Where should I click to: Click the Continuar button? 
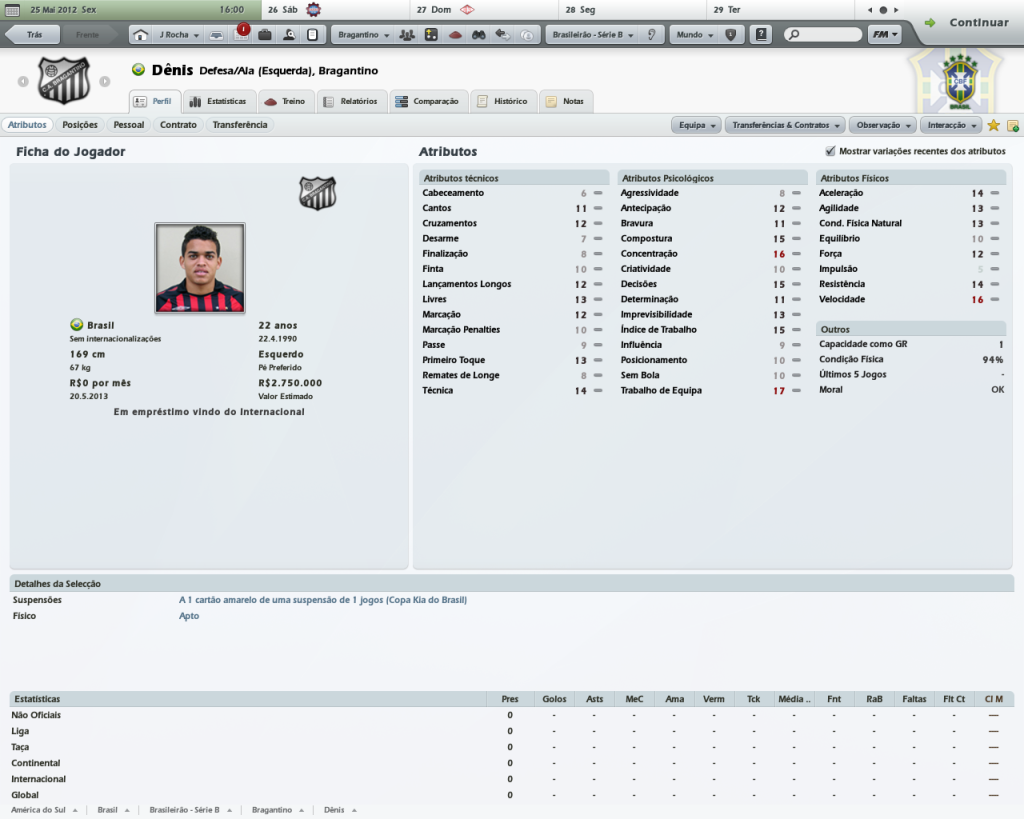tap(969, 22)
